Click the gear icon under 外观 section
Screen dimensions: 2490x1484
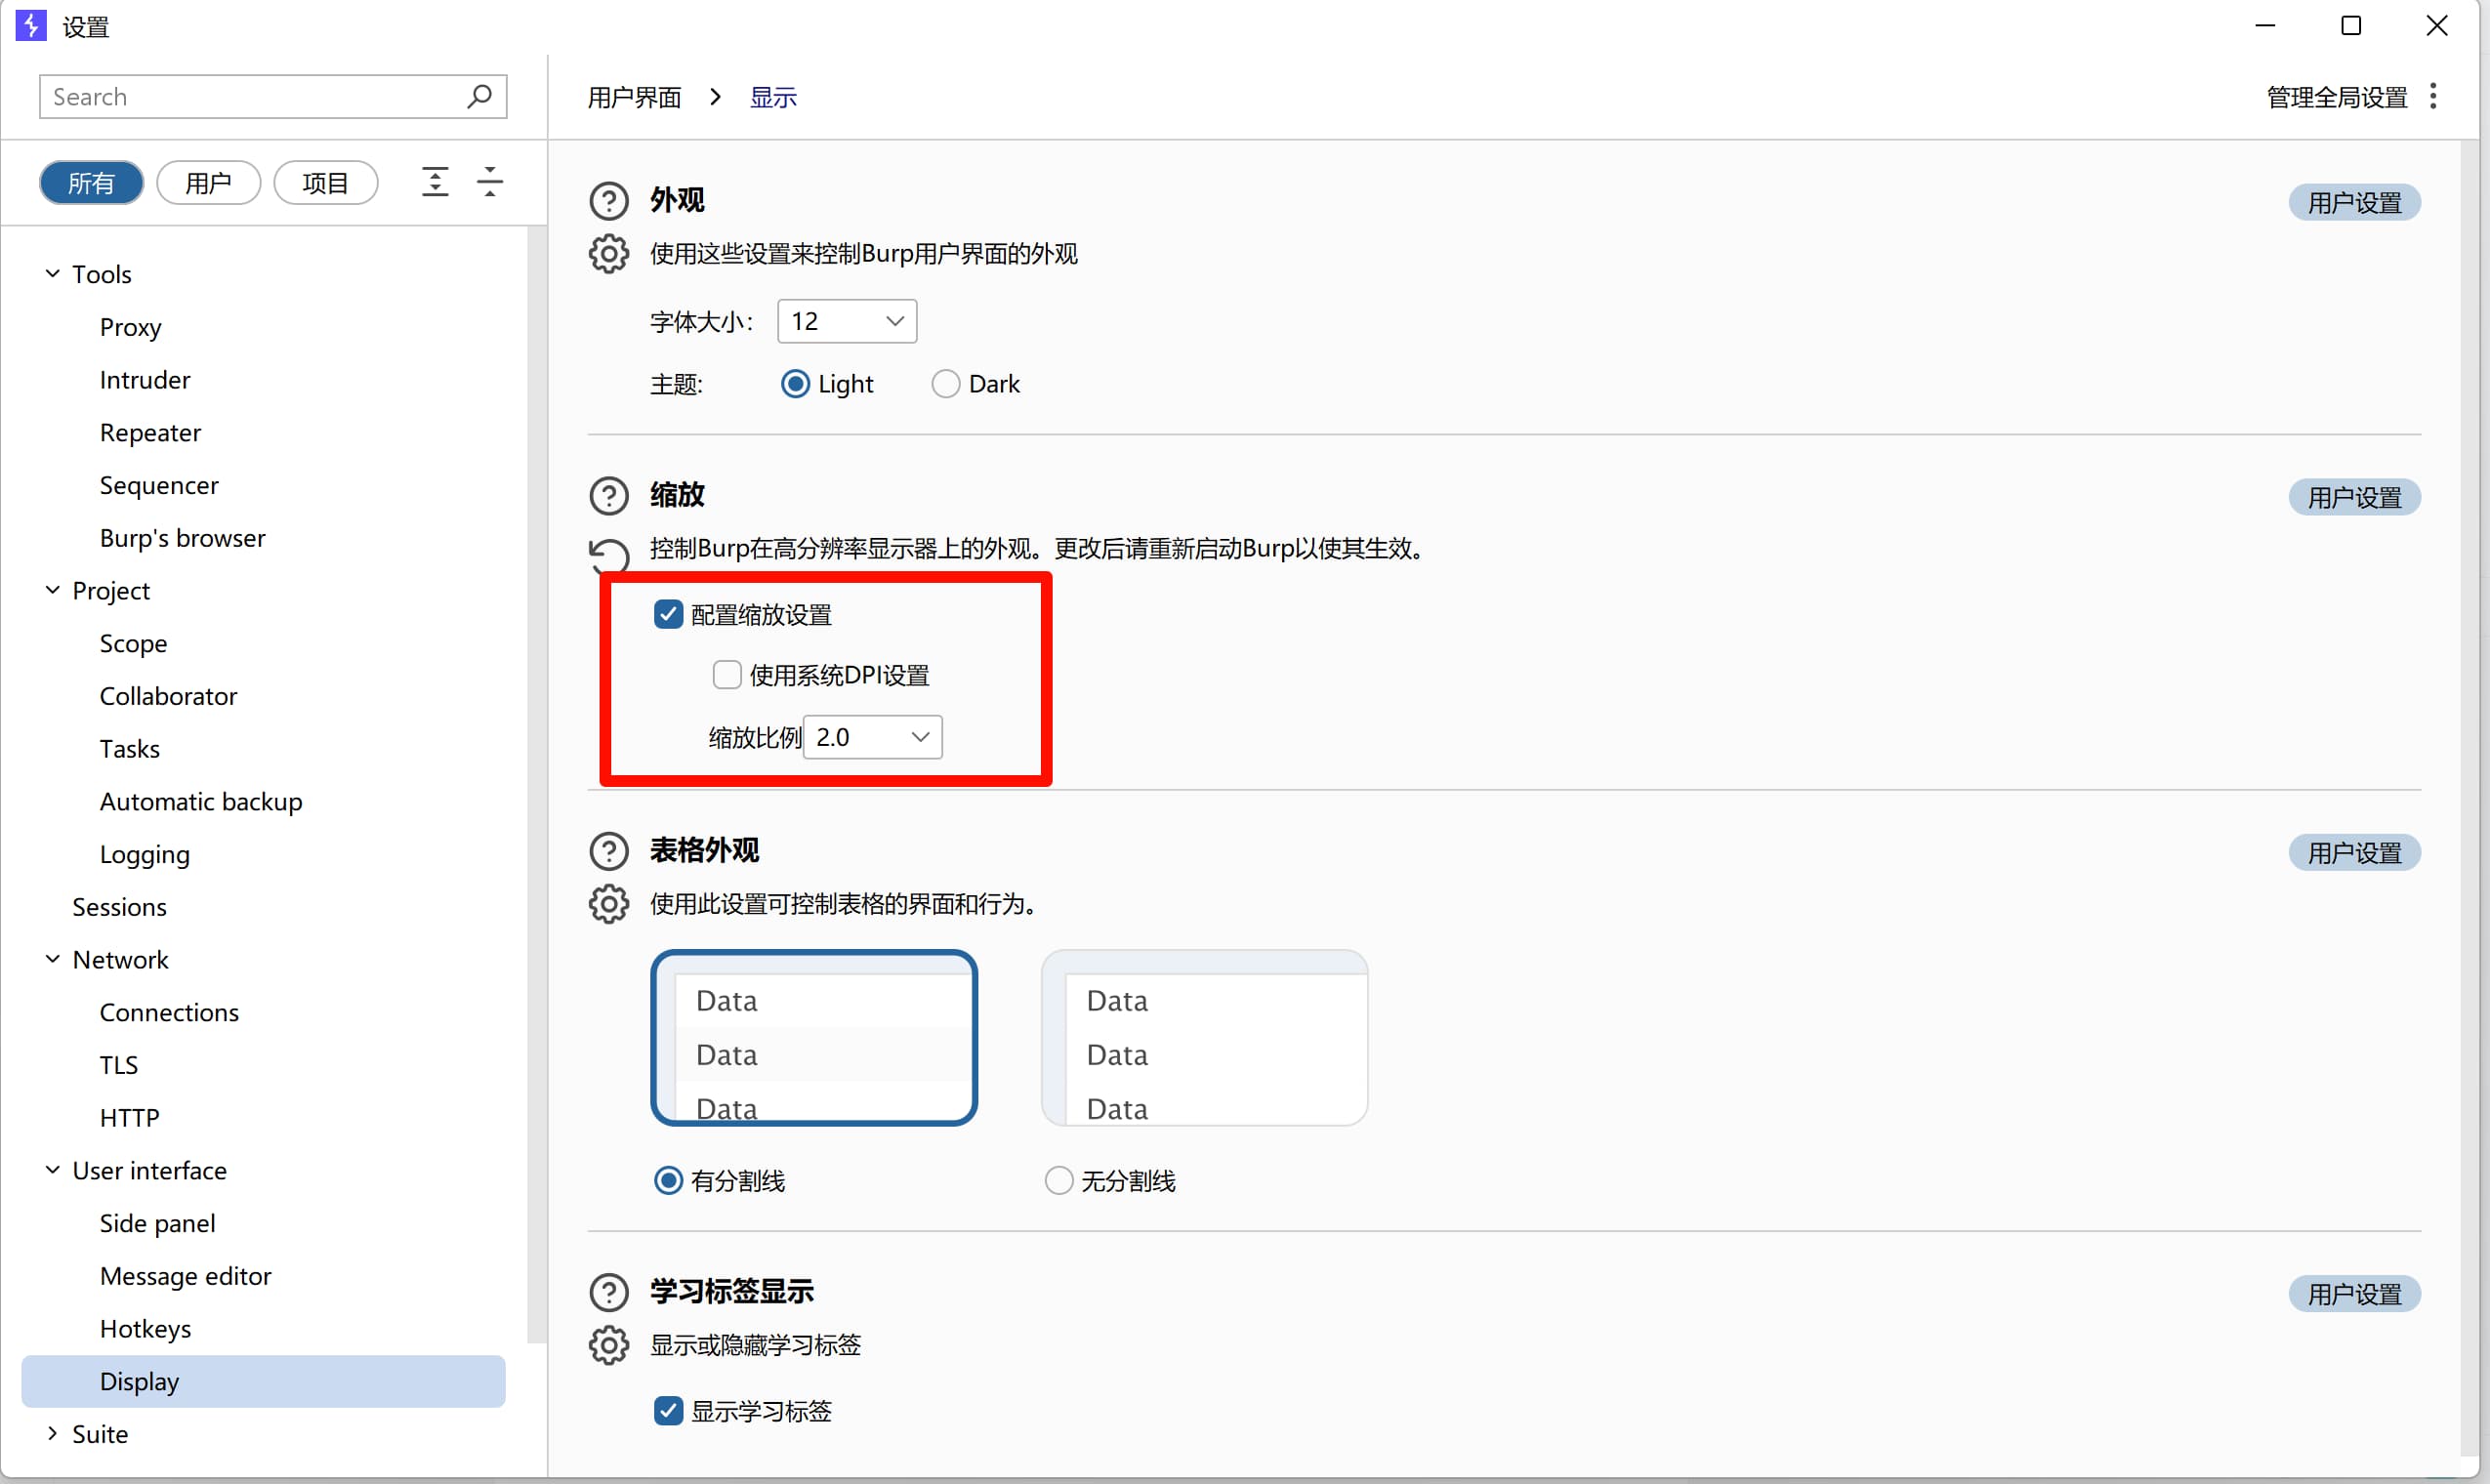coord(608,254)
